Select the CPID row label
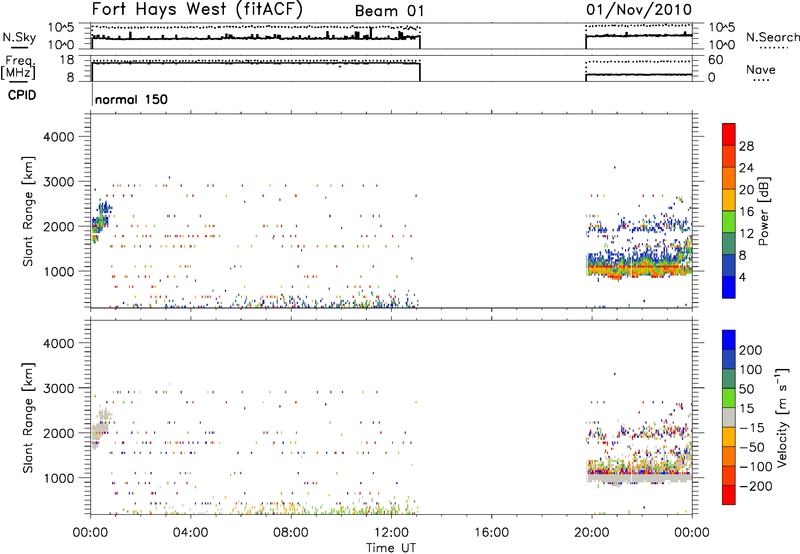This screenshot has width=800, height=554. click(21, 95)
